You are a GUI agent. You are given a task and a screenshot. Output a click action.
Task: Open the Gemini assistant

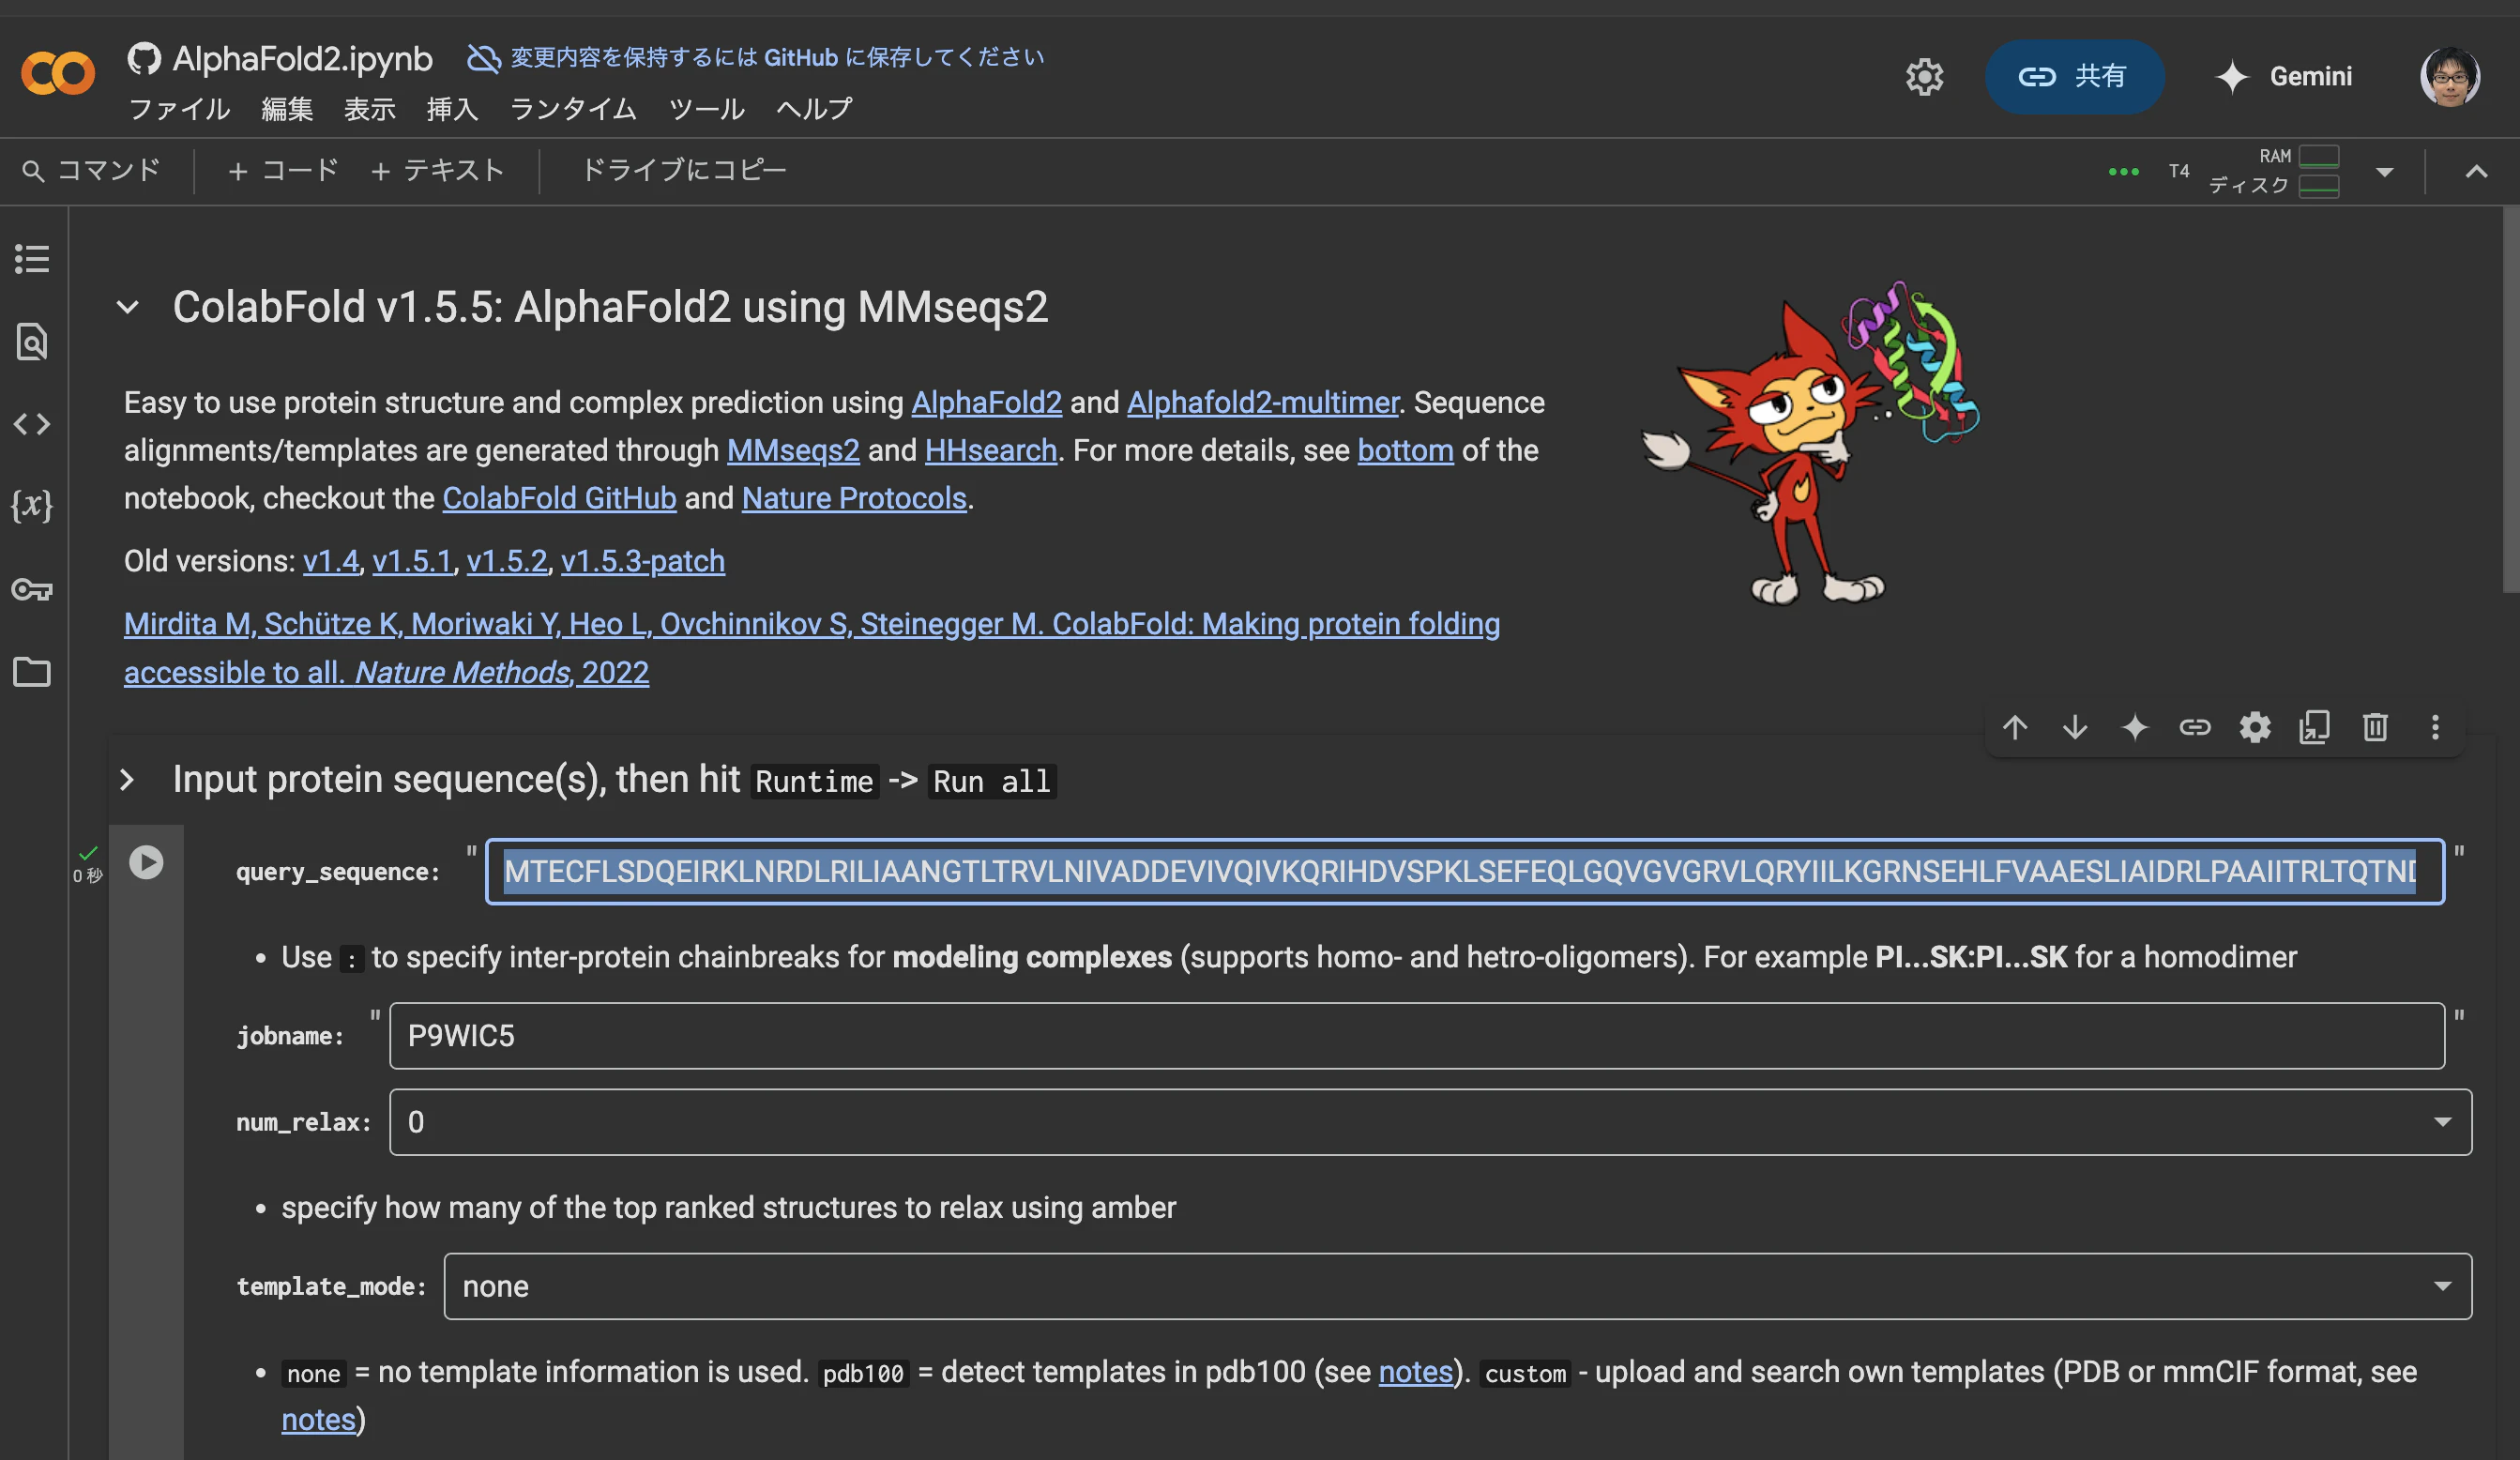click(2283, 76)
